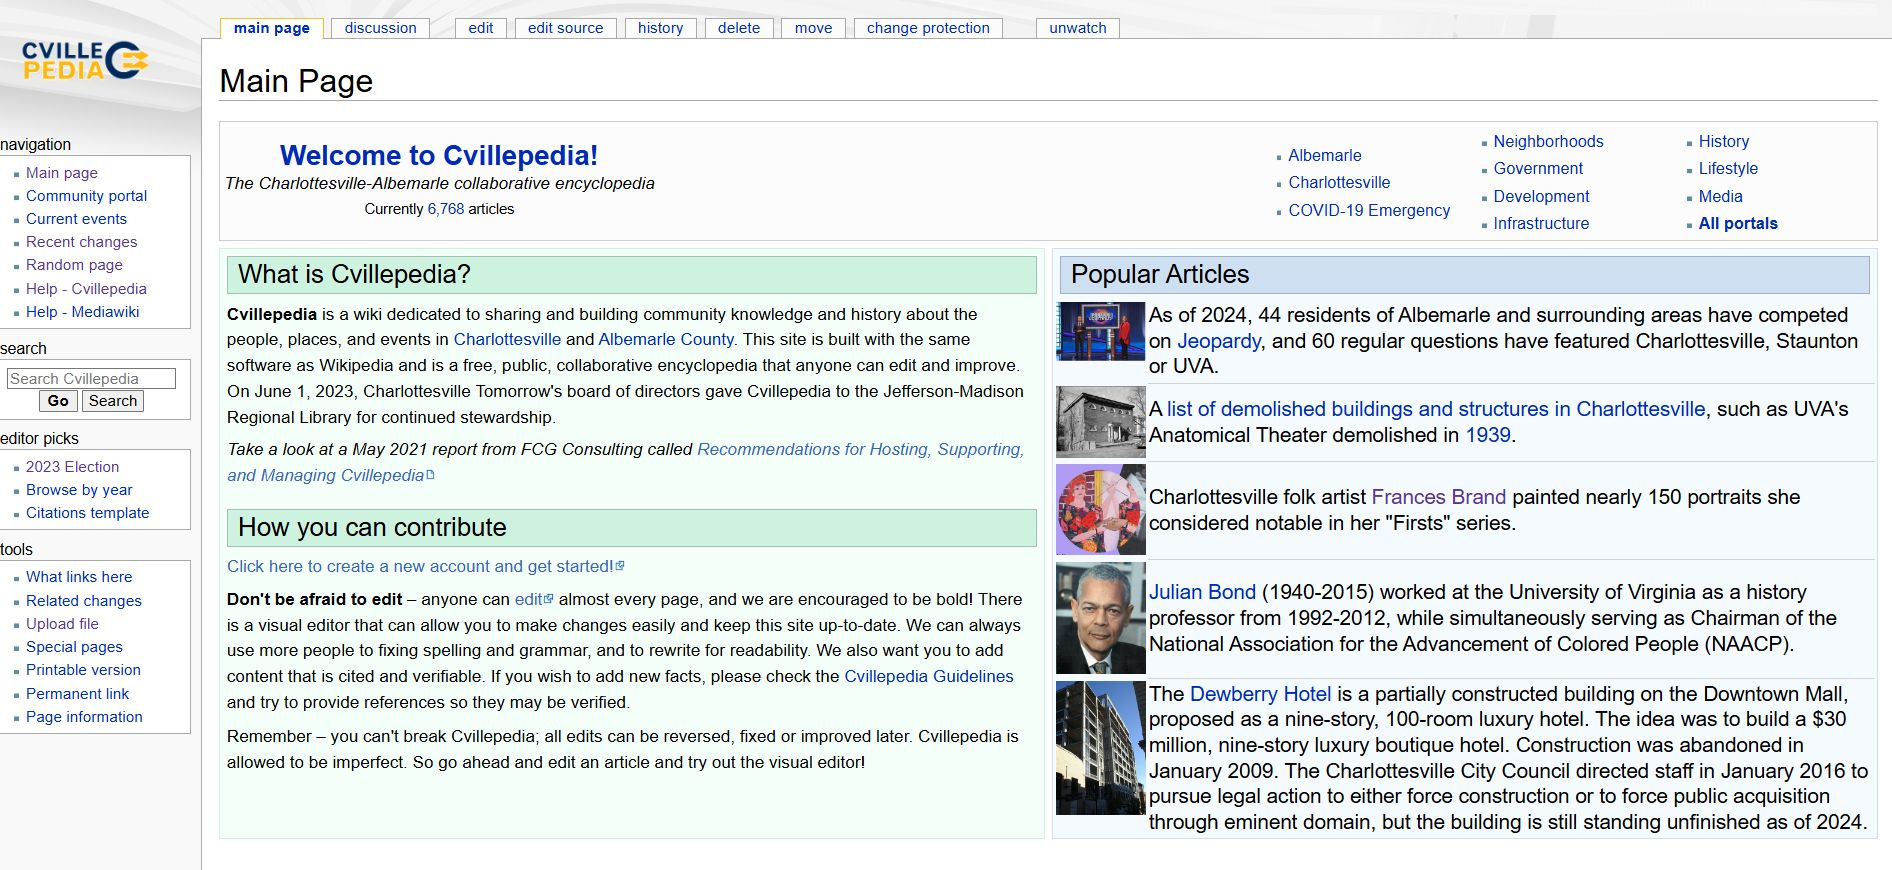Open the Printable version link
1892x870 pixels.
tap(83, 670)
